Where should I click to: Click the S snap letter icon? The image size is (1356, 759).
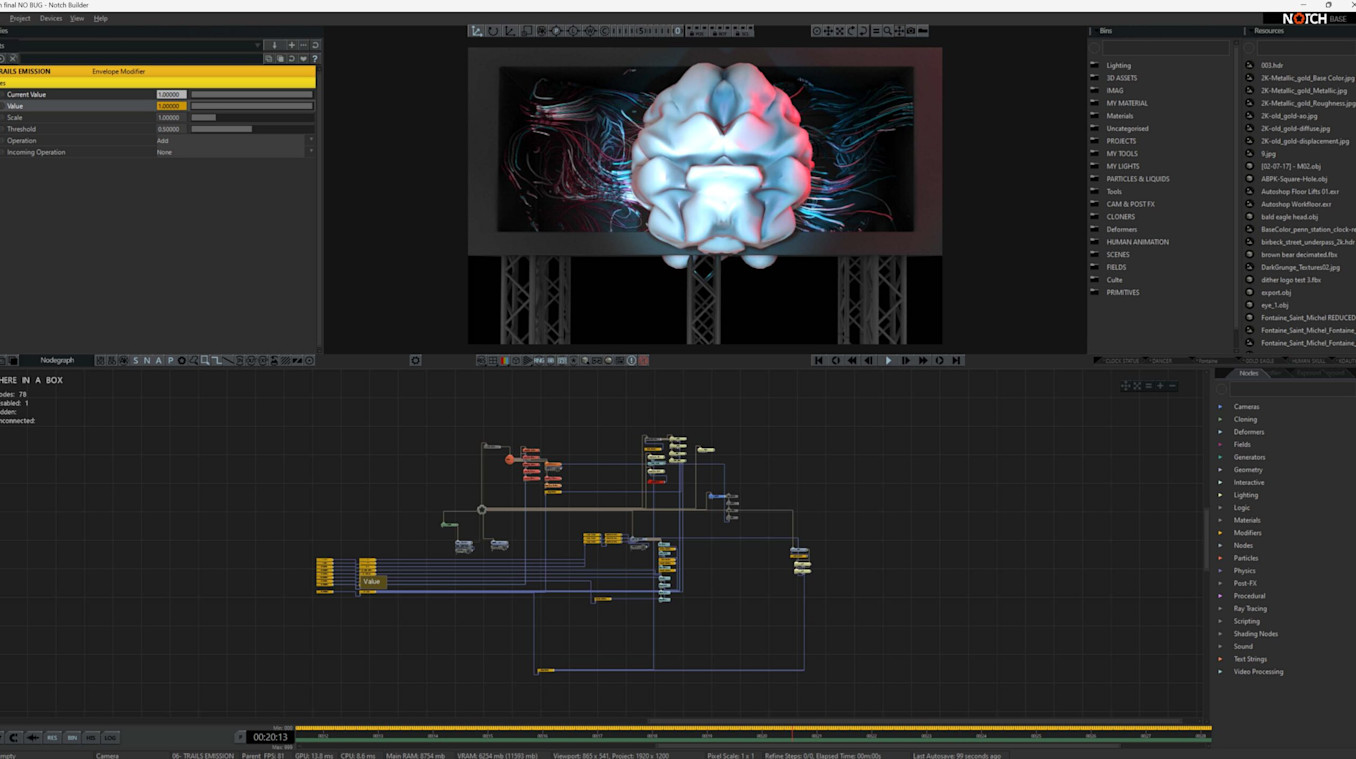point(136,360)
